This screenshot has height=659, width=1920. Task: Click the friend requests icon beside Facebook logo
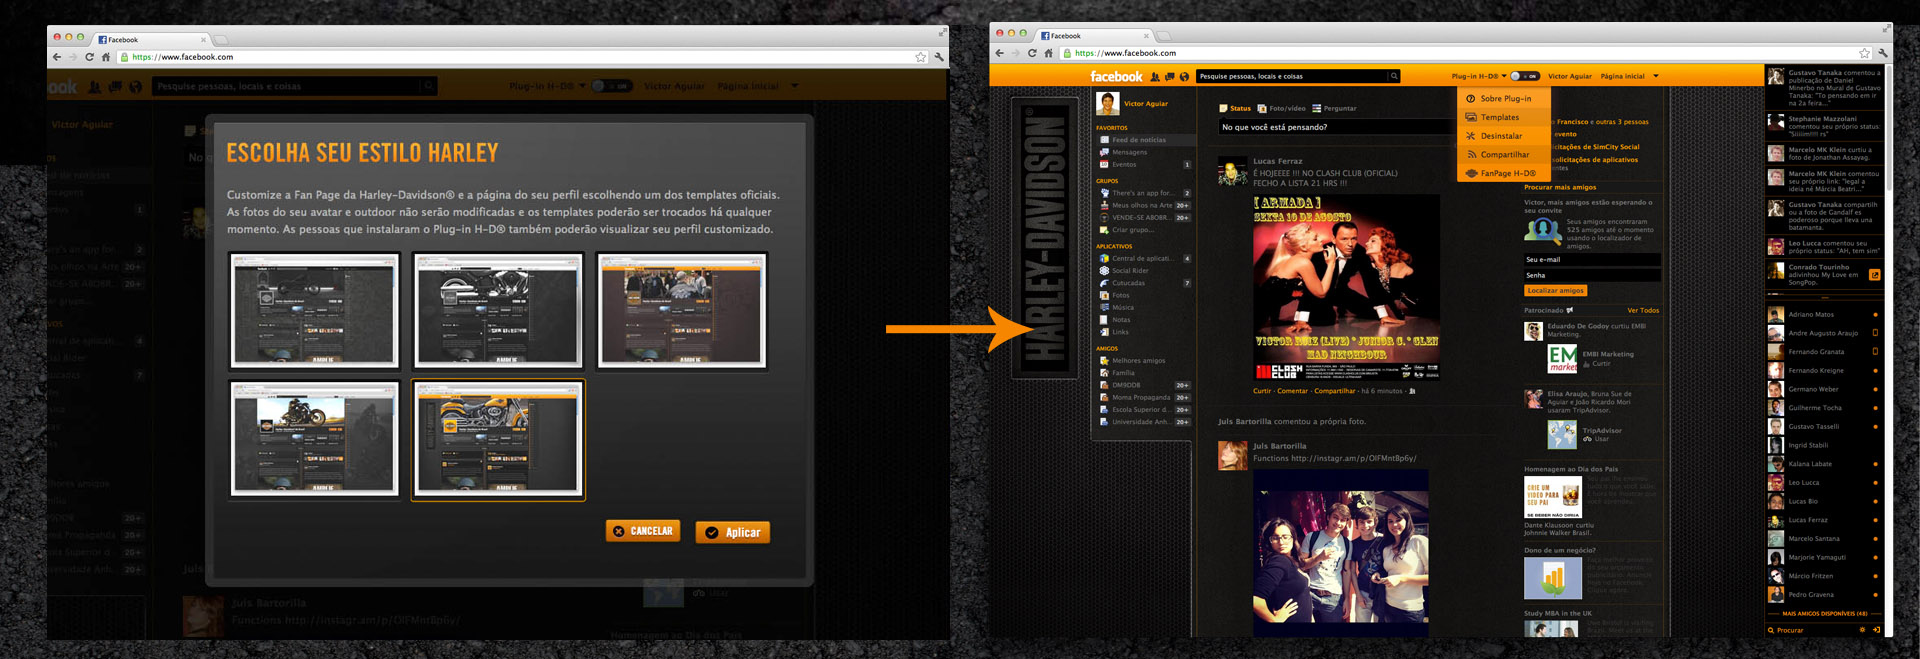coord(1155,77)
